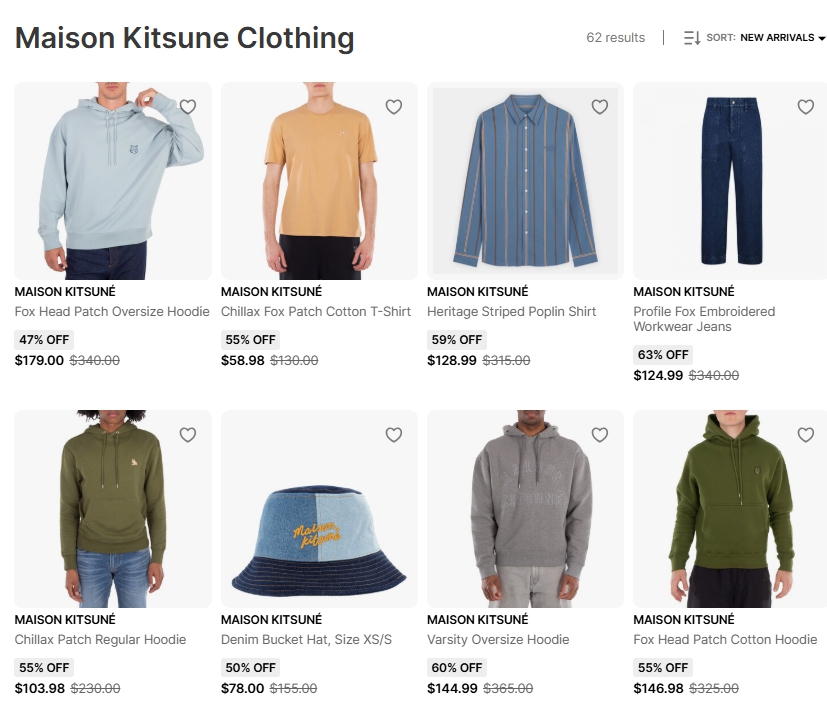
Task: Open the gray varsity hoodie photo
Action: [x=525, y=509]
